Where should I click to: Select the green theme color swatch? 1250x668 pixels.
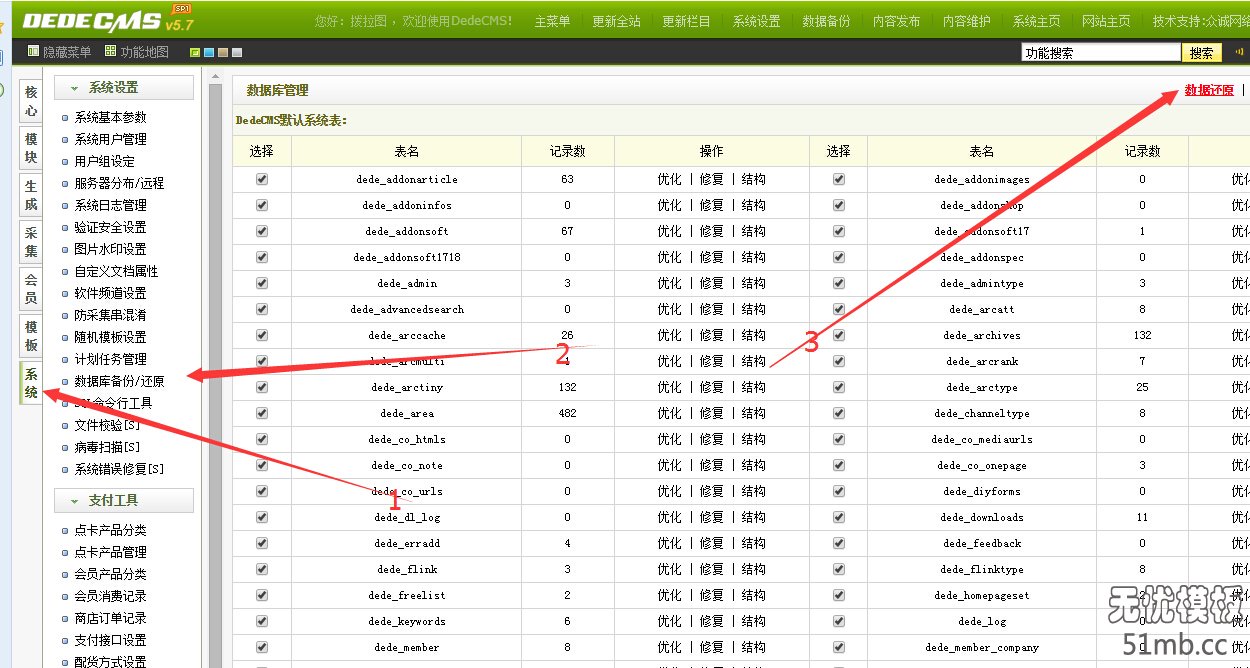point(195,52)
